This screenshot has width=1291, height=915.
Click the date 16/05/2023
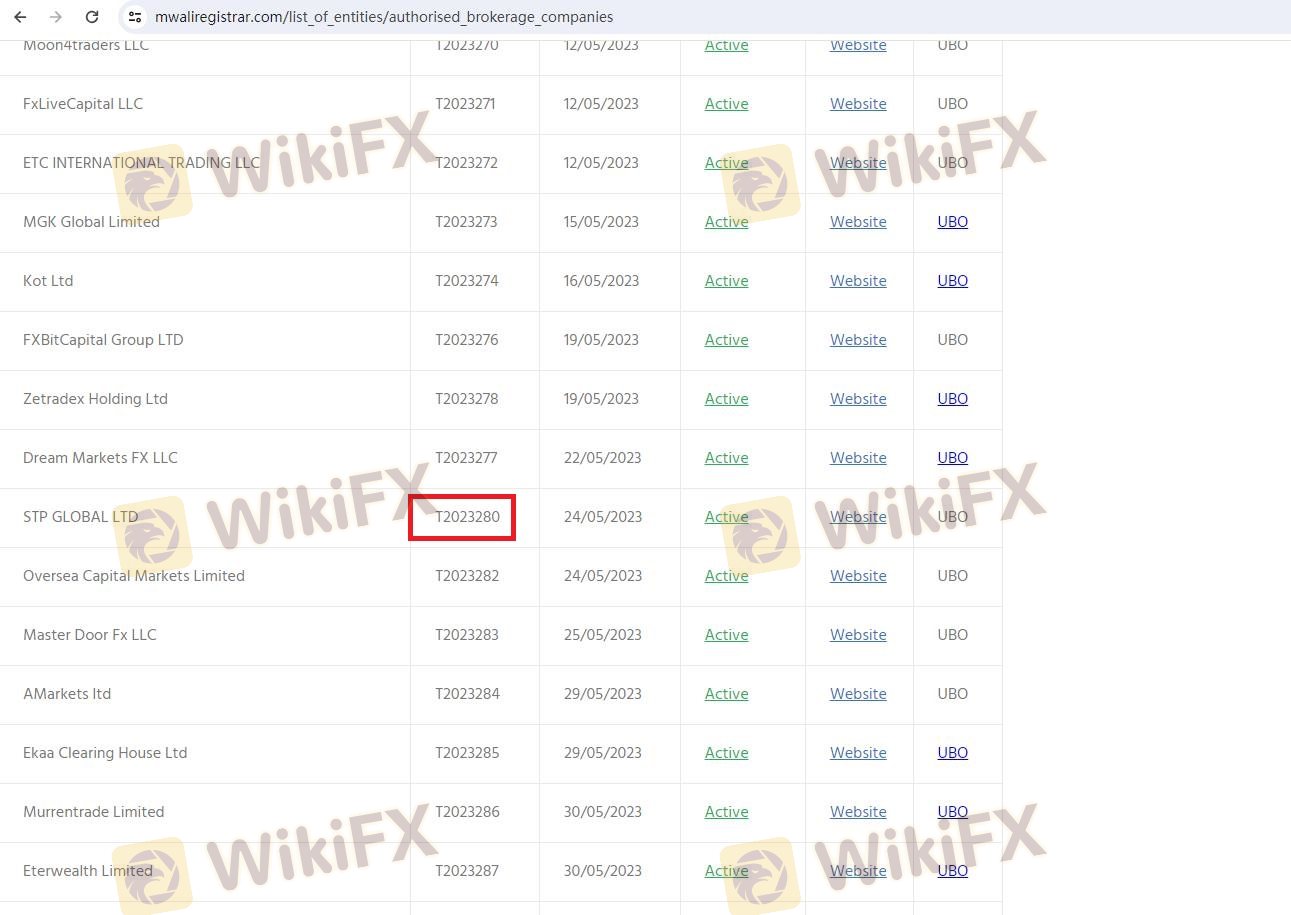click(x=601, y=281)
